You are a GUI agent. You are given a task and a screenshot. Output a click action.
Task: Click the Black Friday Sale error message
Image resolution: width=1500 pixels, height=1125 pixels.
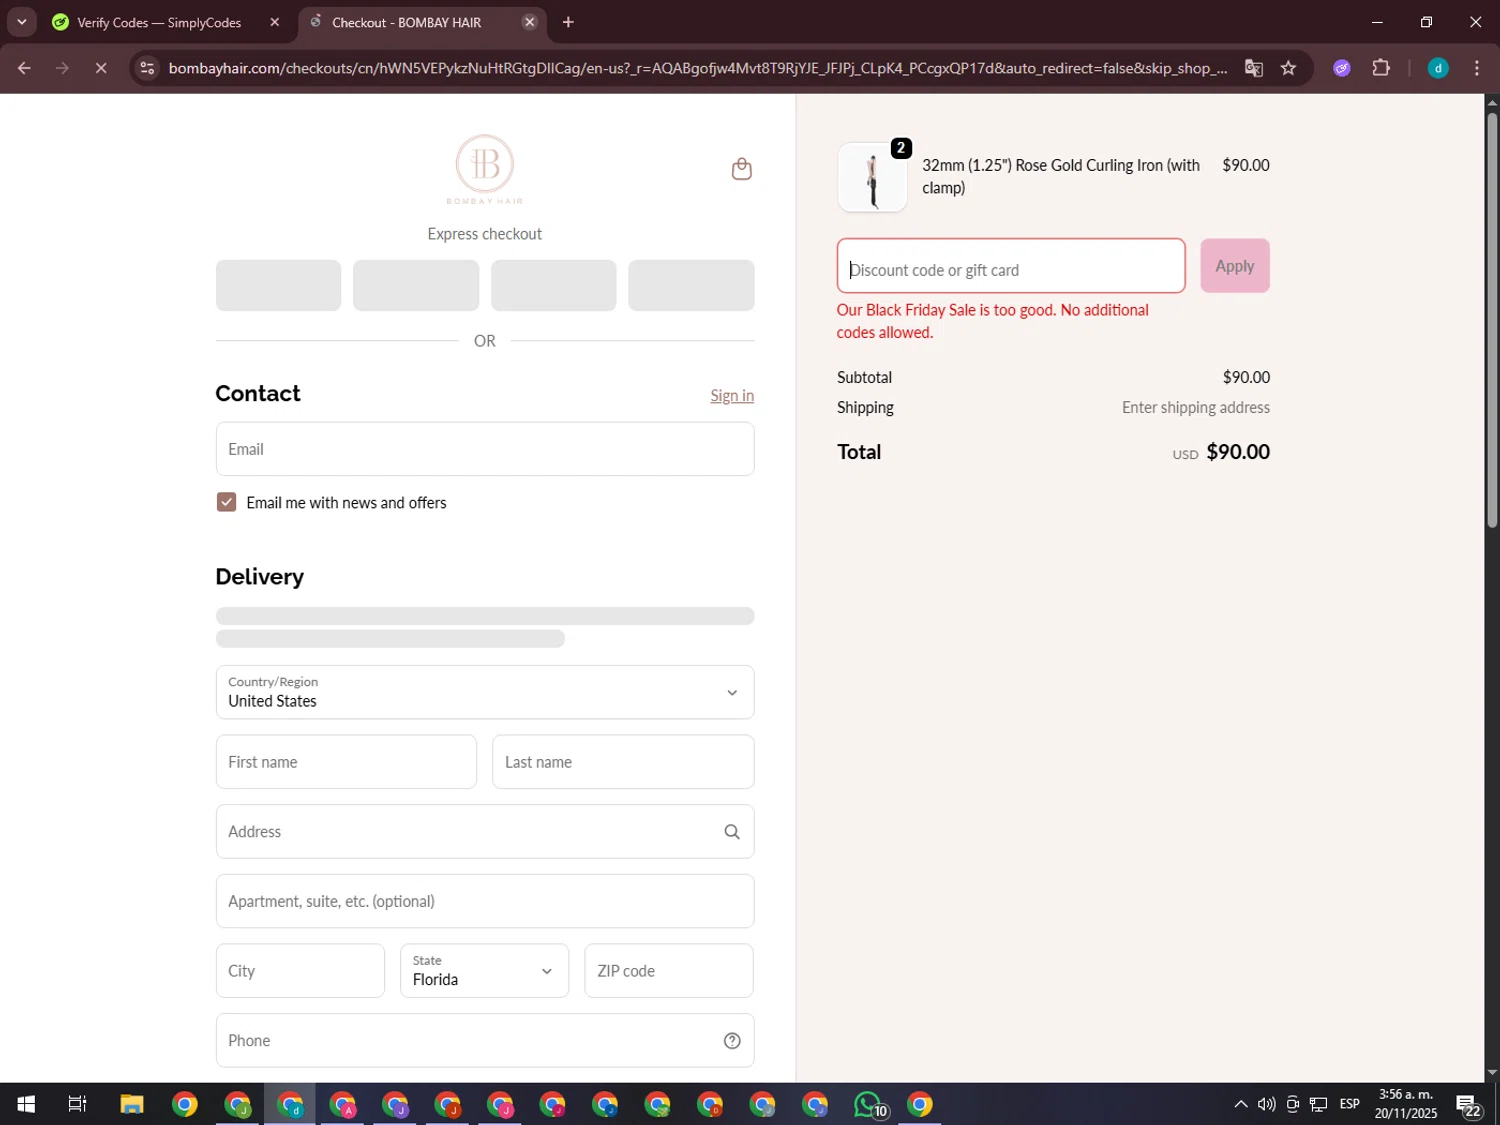[x=993, y=321]
